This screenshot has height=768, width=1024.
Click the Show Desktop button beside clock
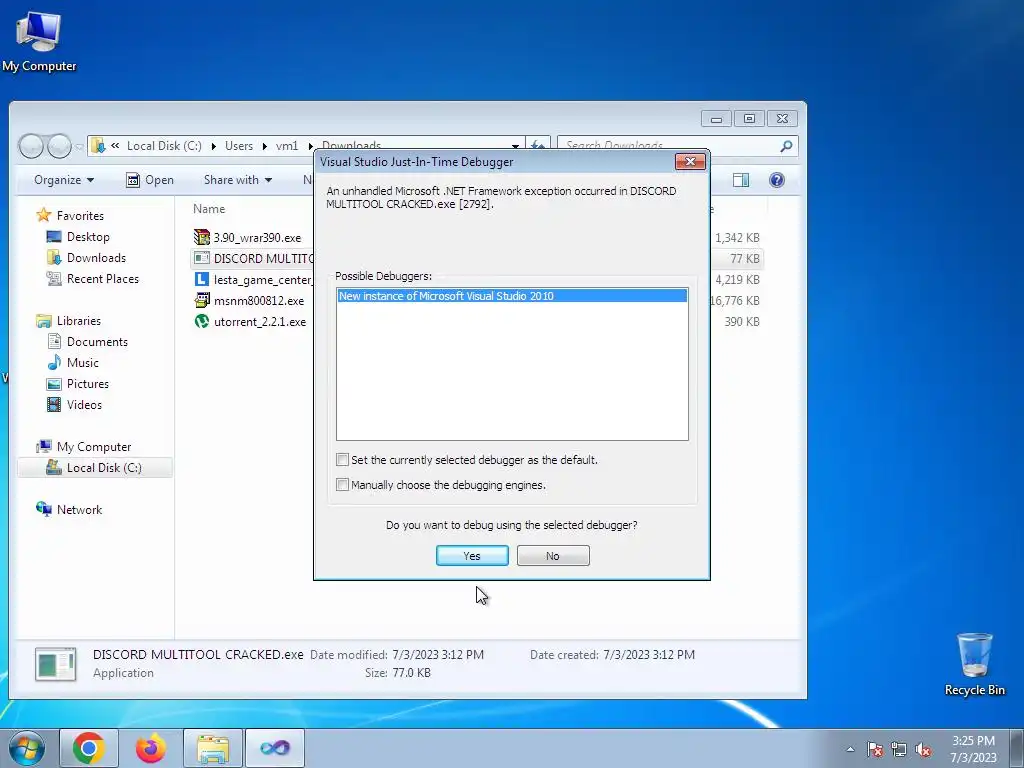coord(1016,748)
